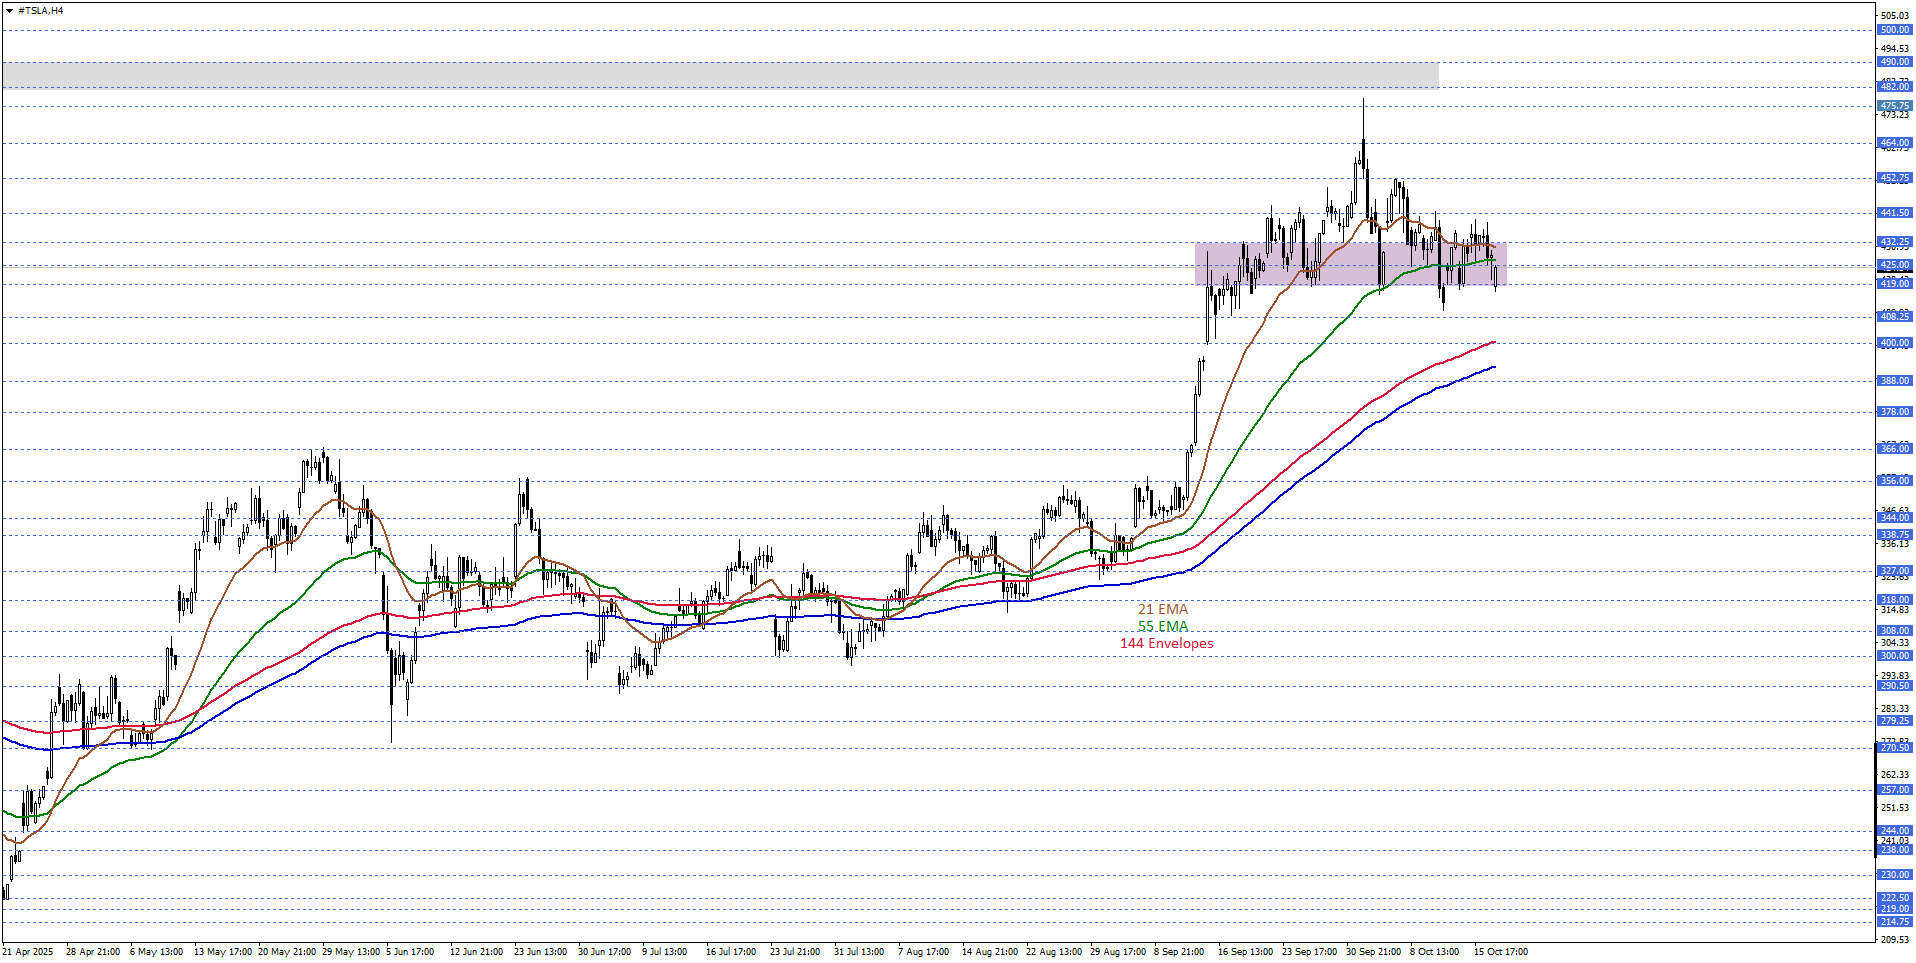The width and height of the screenshot is (1916, 963).
Task: Click the gray shaded rectangle zone near 490
Action: click(720, 75)
